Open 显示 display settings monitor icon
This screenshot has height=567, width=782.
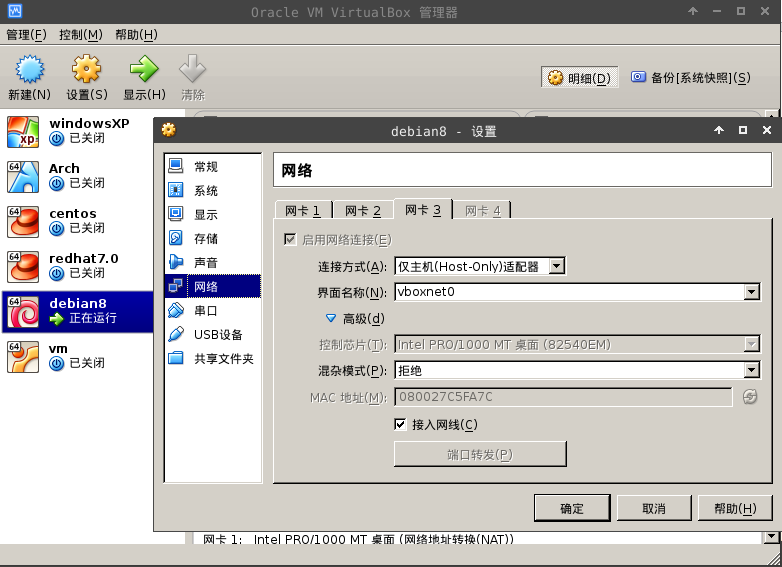[176, 214]
